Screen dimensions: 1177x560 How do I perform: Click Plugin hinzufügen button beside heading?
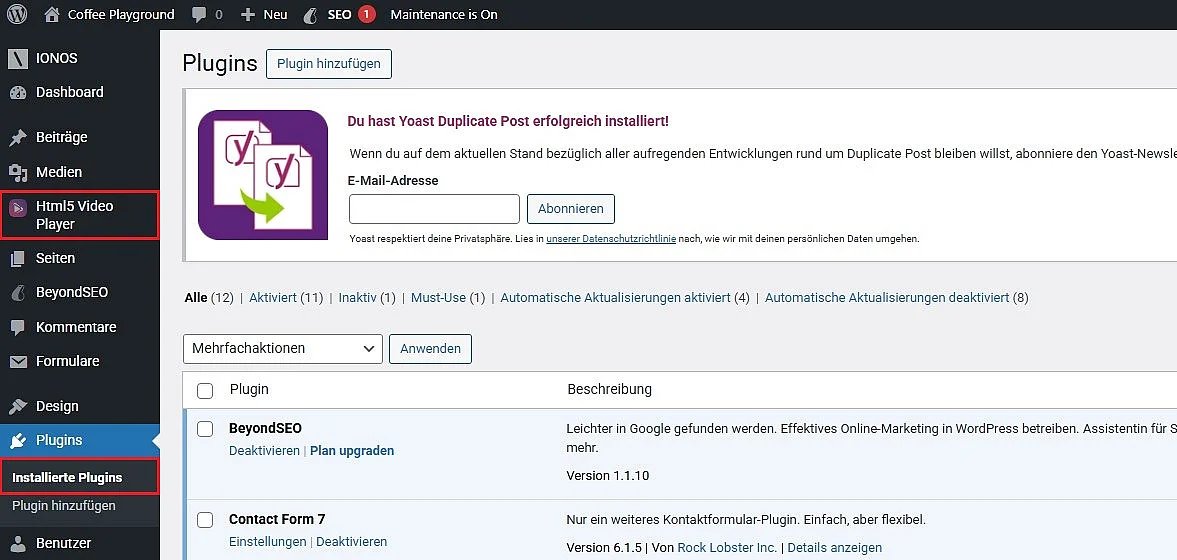click(x=329, y=64)
